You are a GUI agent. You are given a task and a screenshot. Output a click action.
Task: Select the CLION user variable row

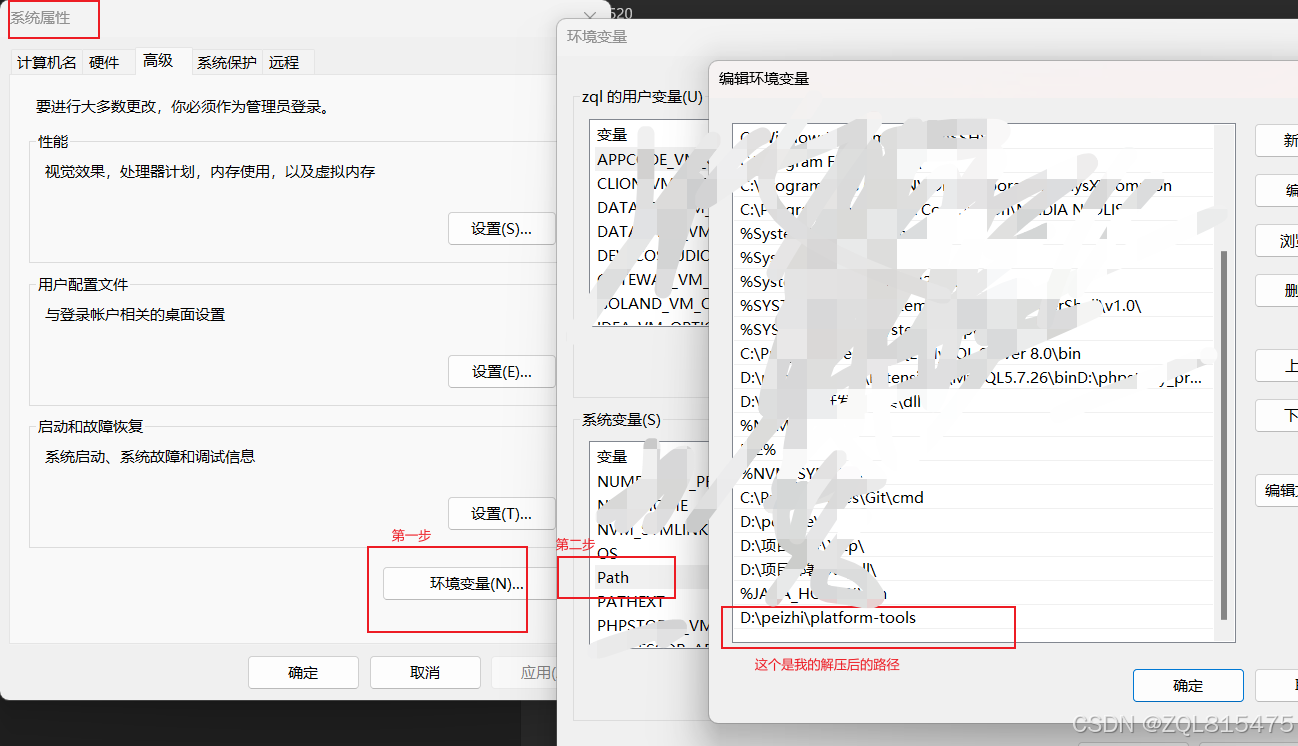tap(650, 184)
